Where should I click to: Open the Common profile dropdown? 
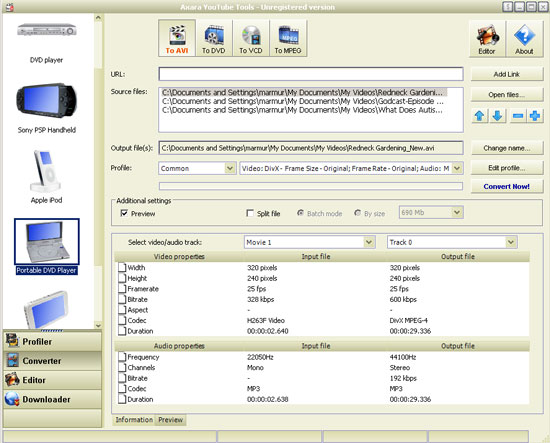click(230, 168)
